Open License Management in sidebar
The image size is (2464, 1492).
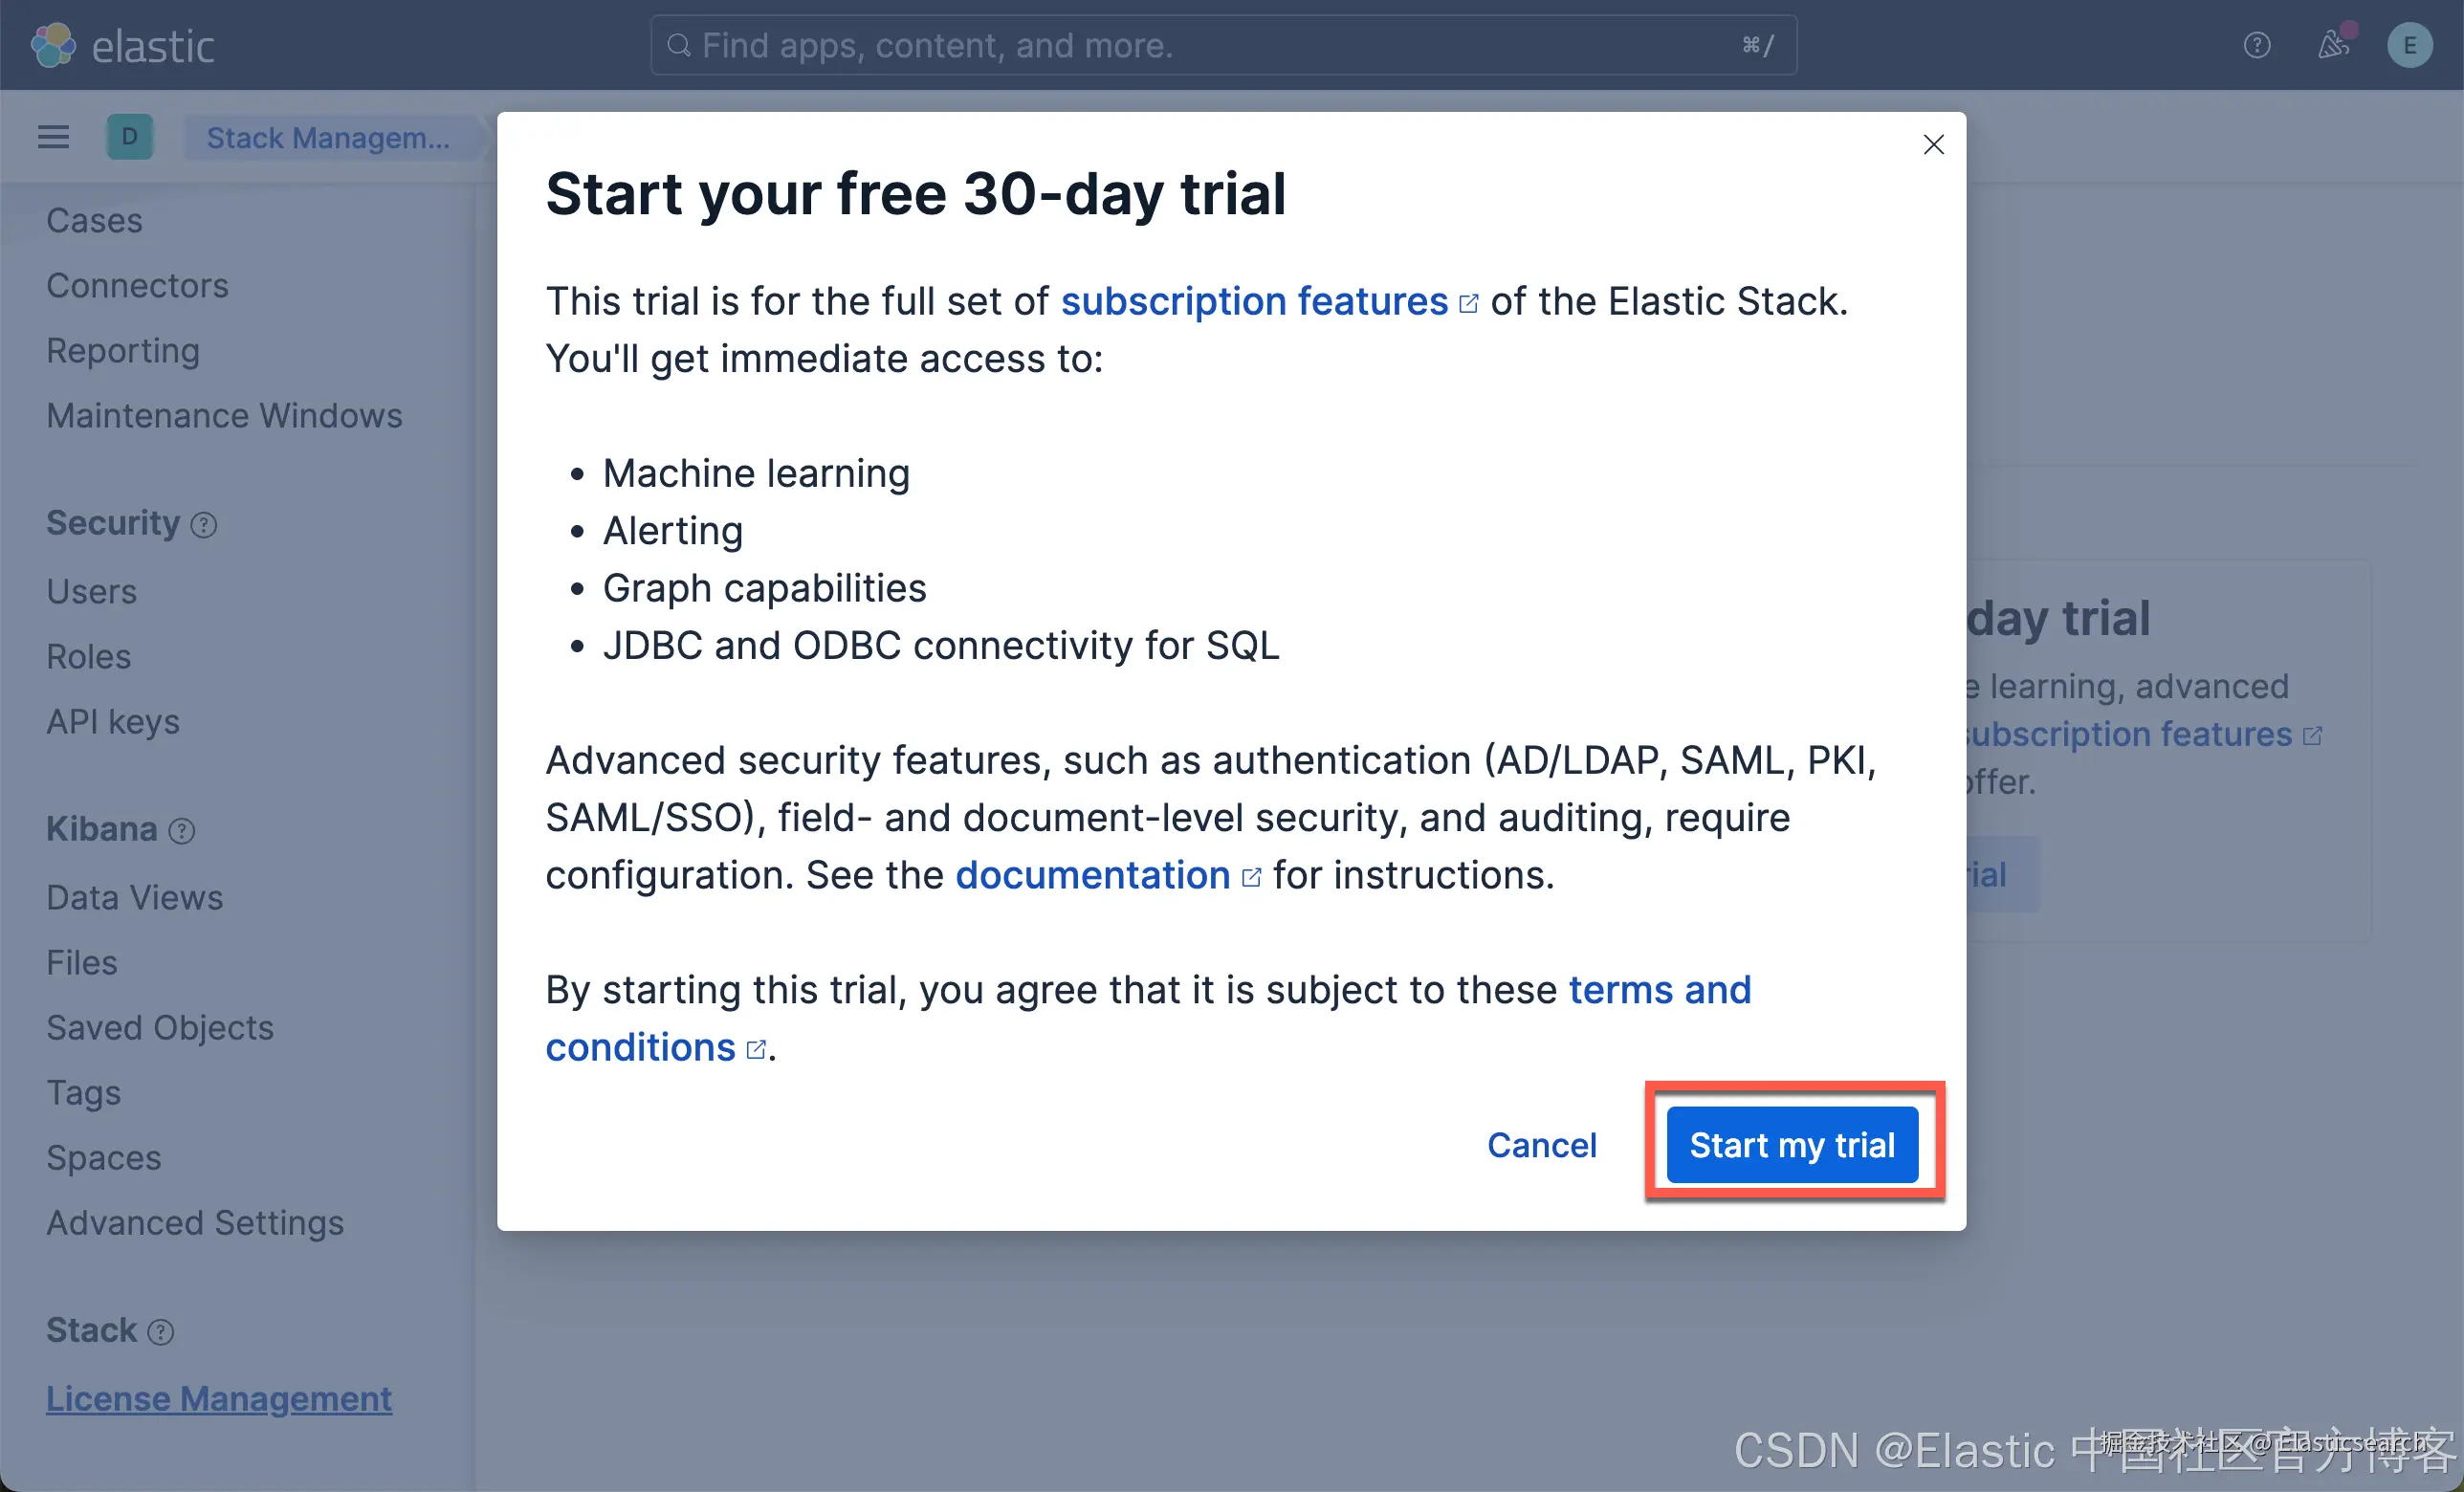pos(219,1399)
